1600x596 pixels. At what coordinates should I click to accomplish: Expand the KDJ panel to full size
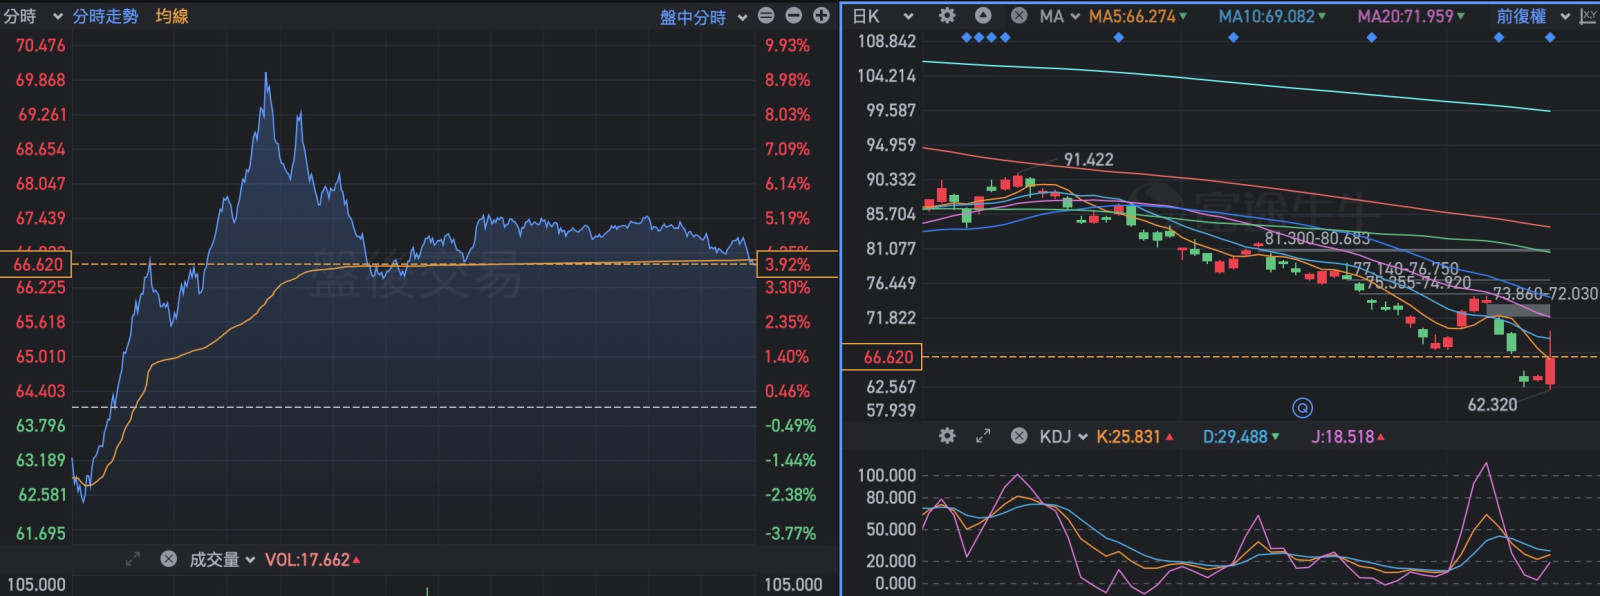point(983,436)
